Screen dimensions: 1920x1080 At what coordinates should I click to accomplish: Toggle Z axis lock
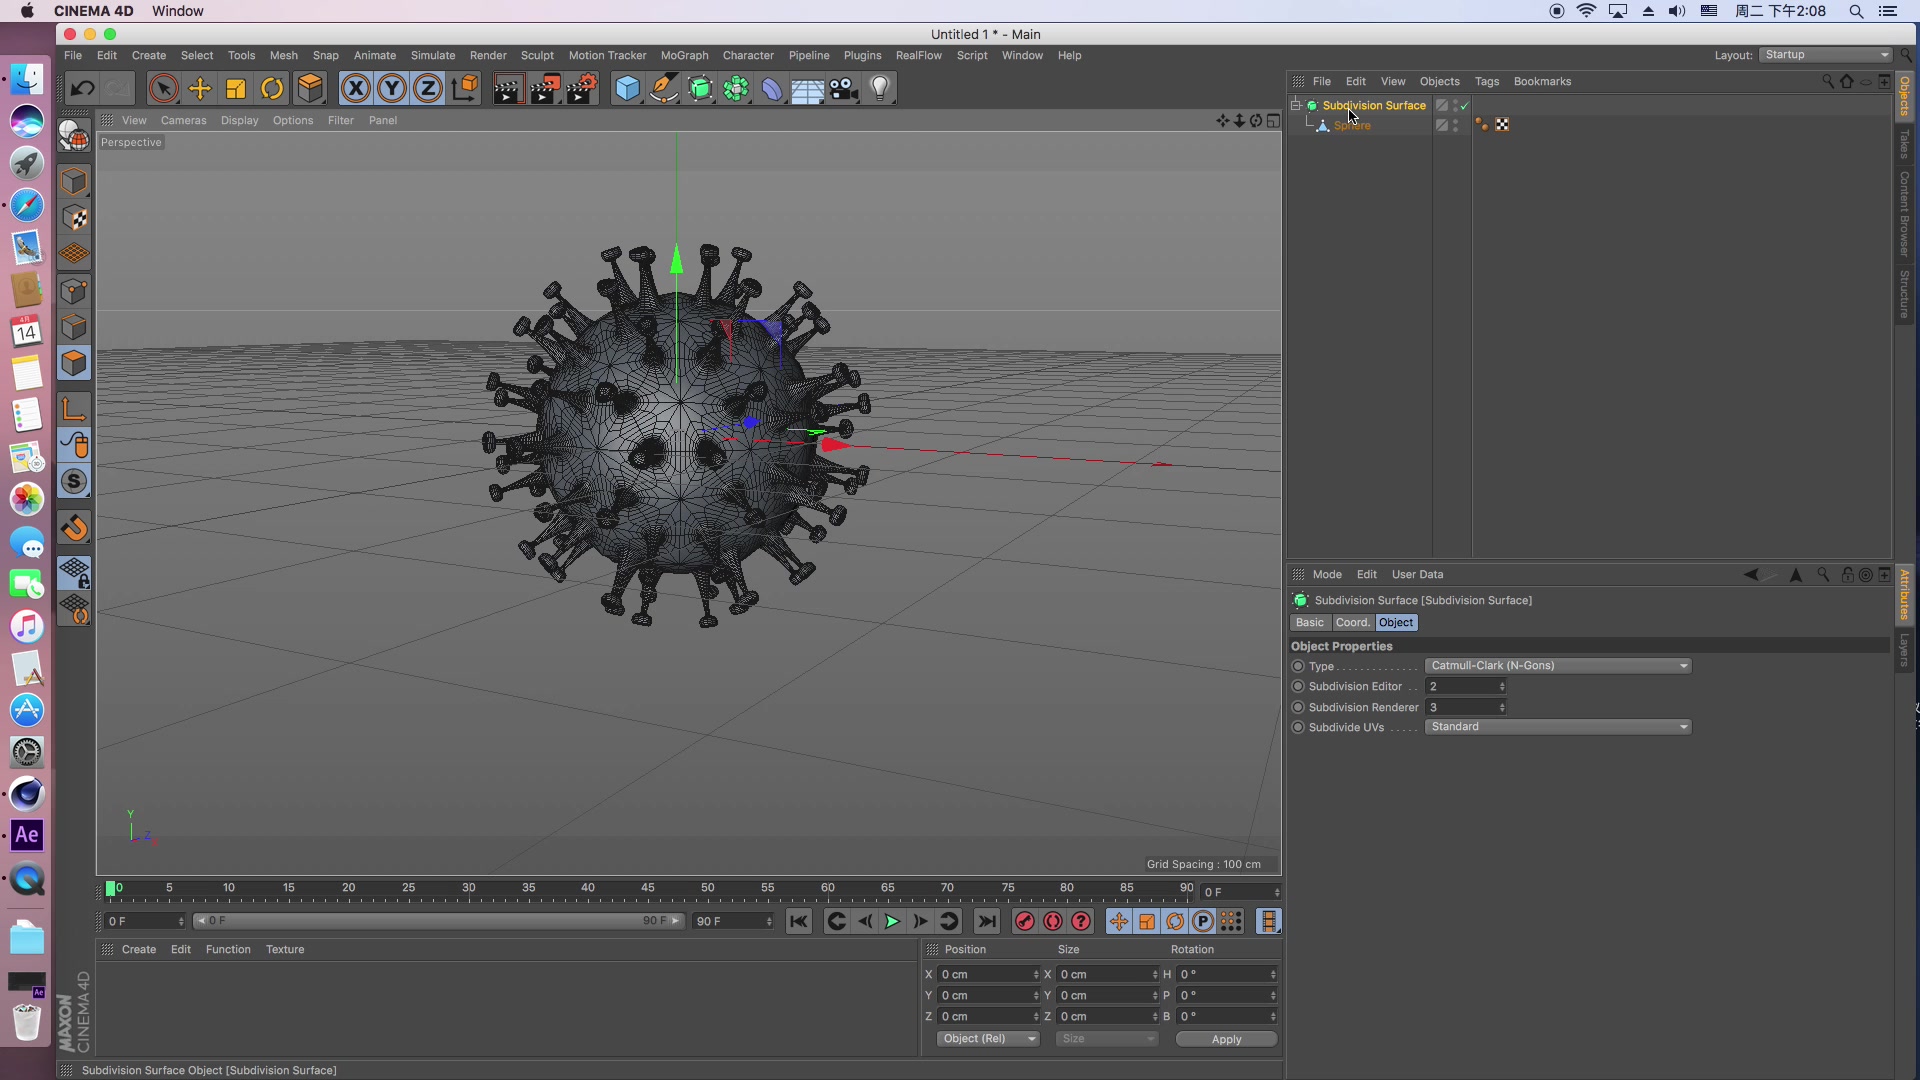click(428, 89)
